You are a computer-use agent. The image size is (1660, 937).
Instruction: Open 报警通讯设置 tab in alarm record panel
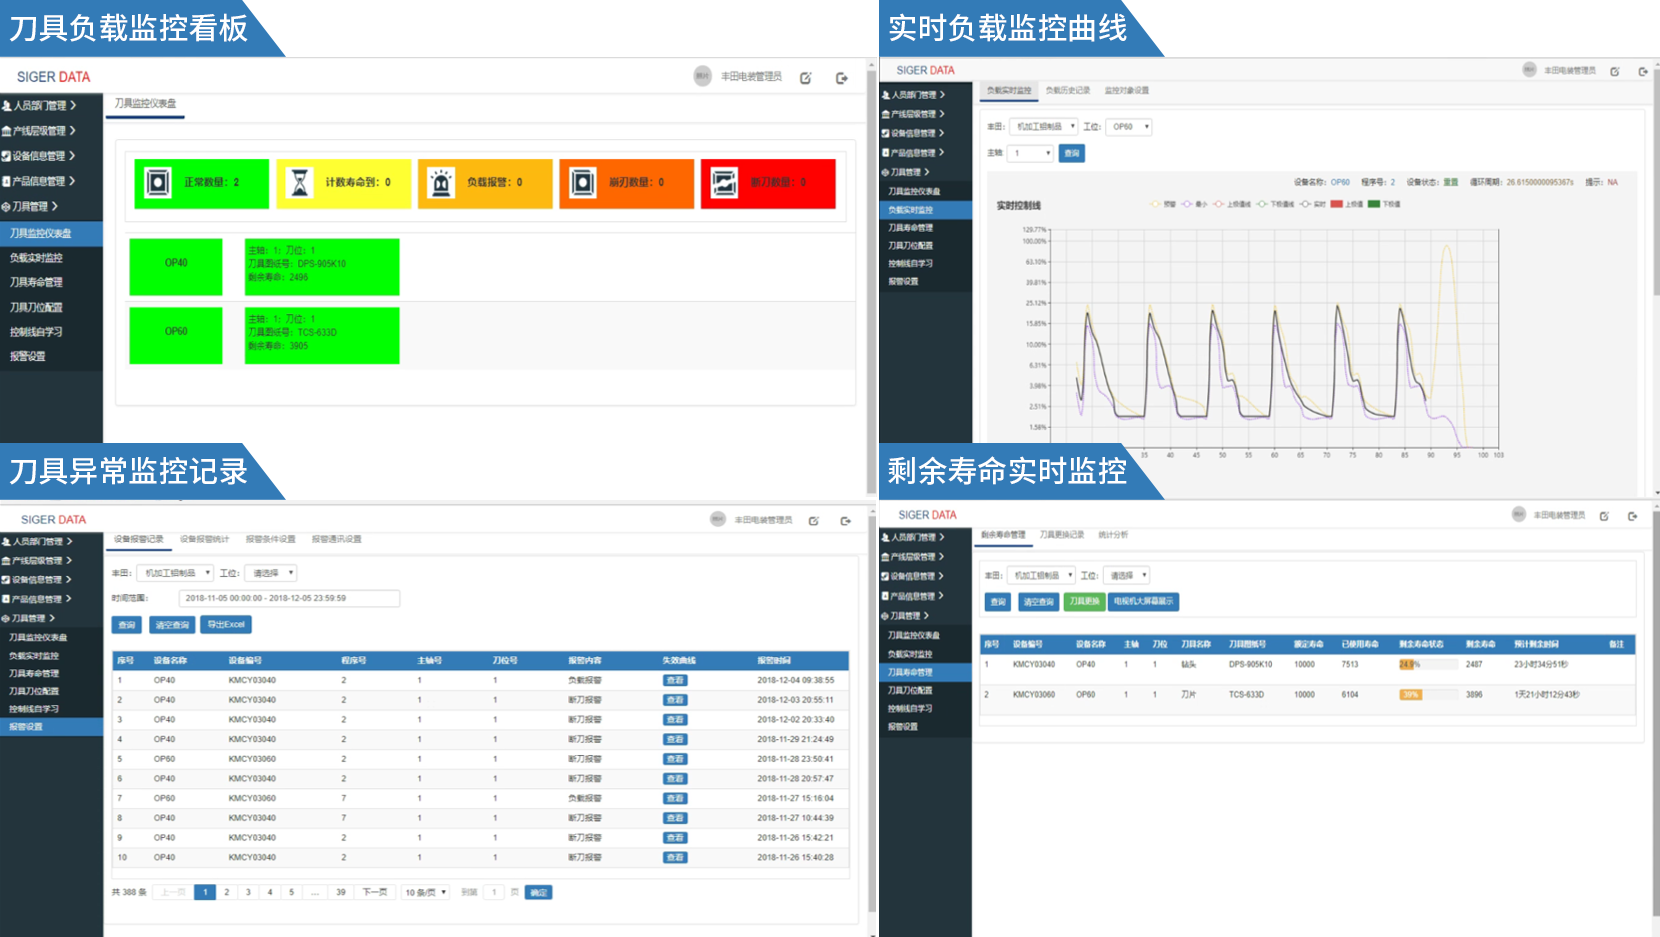pos(337,539)
